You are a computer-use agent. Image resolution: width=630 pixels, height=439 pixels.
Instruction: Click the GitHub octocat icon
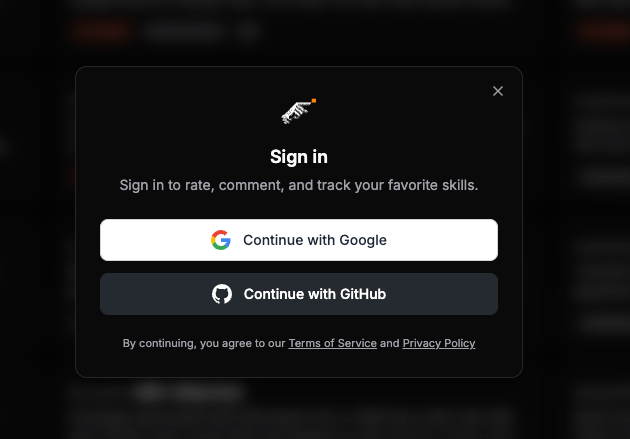click(222, 294)
